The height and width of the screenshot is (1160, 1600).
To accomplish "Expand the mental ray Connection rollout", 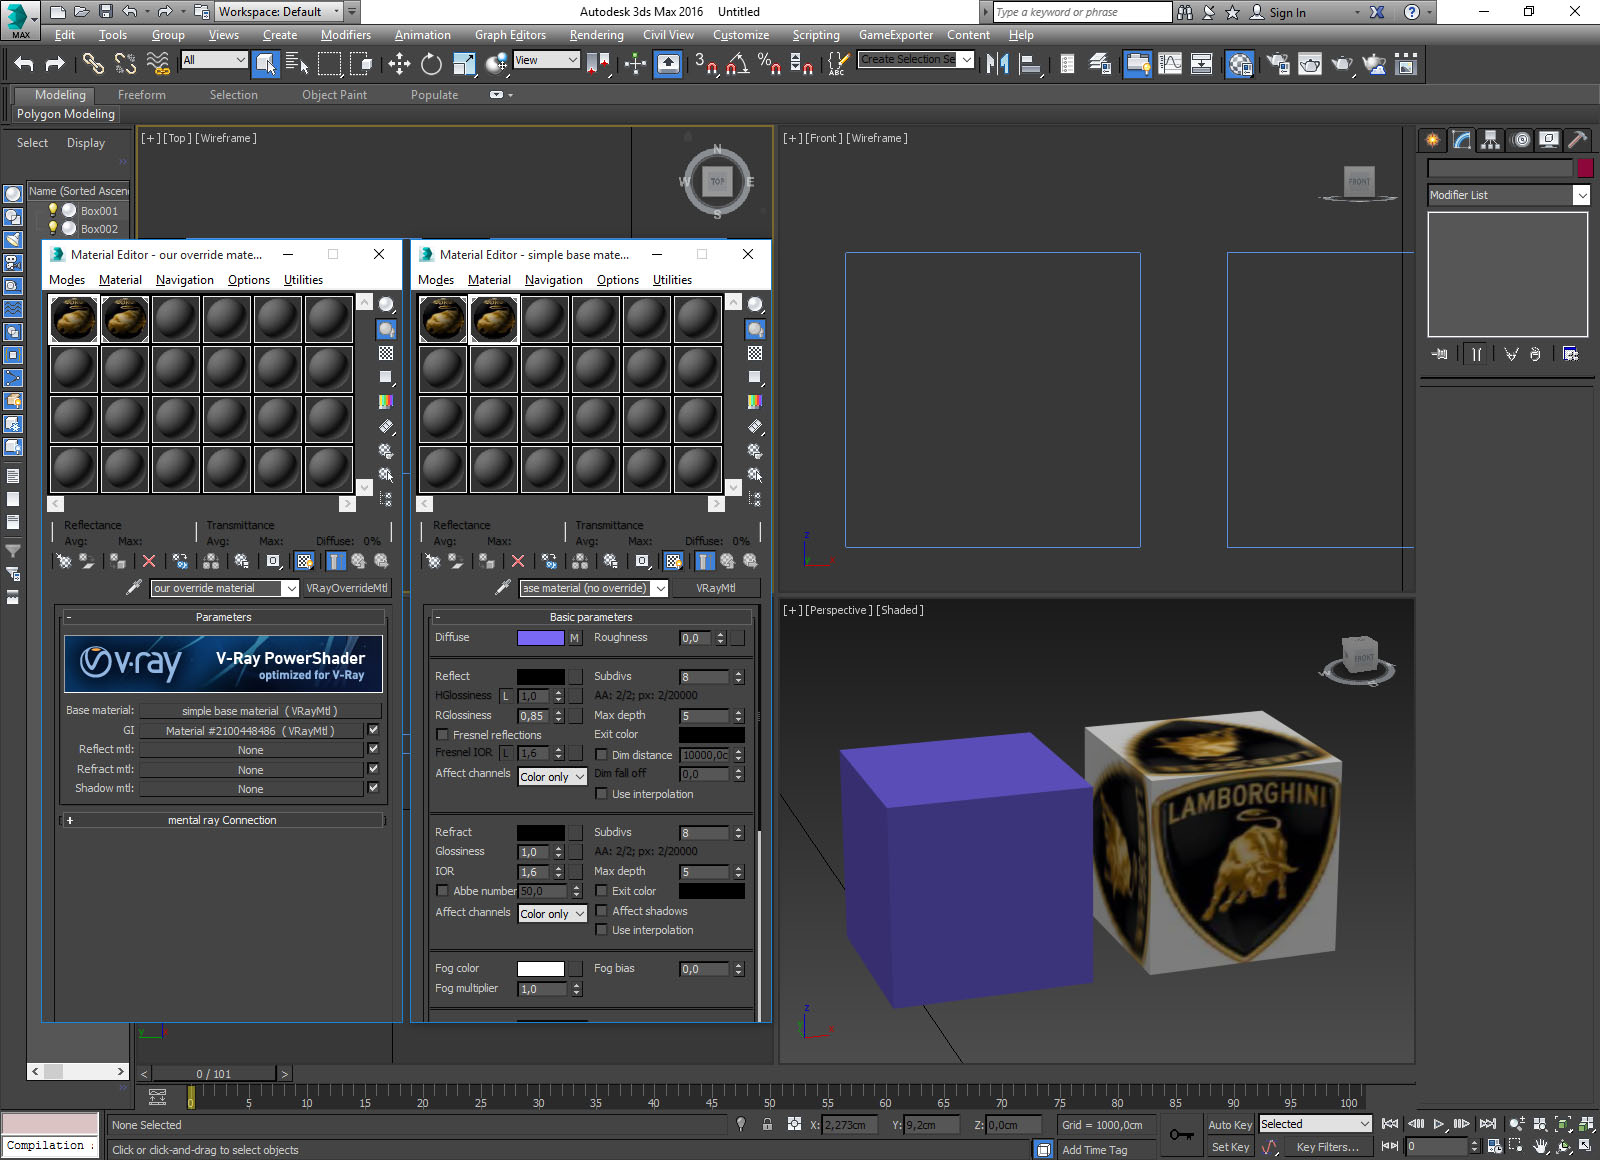I will pyautogui.click(x=222, y=820).
